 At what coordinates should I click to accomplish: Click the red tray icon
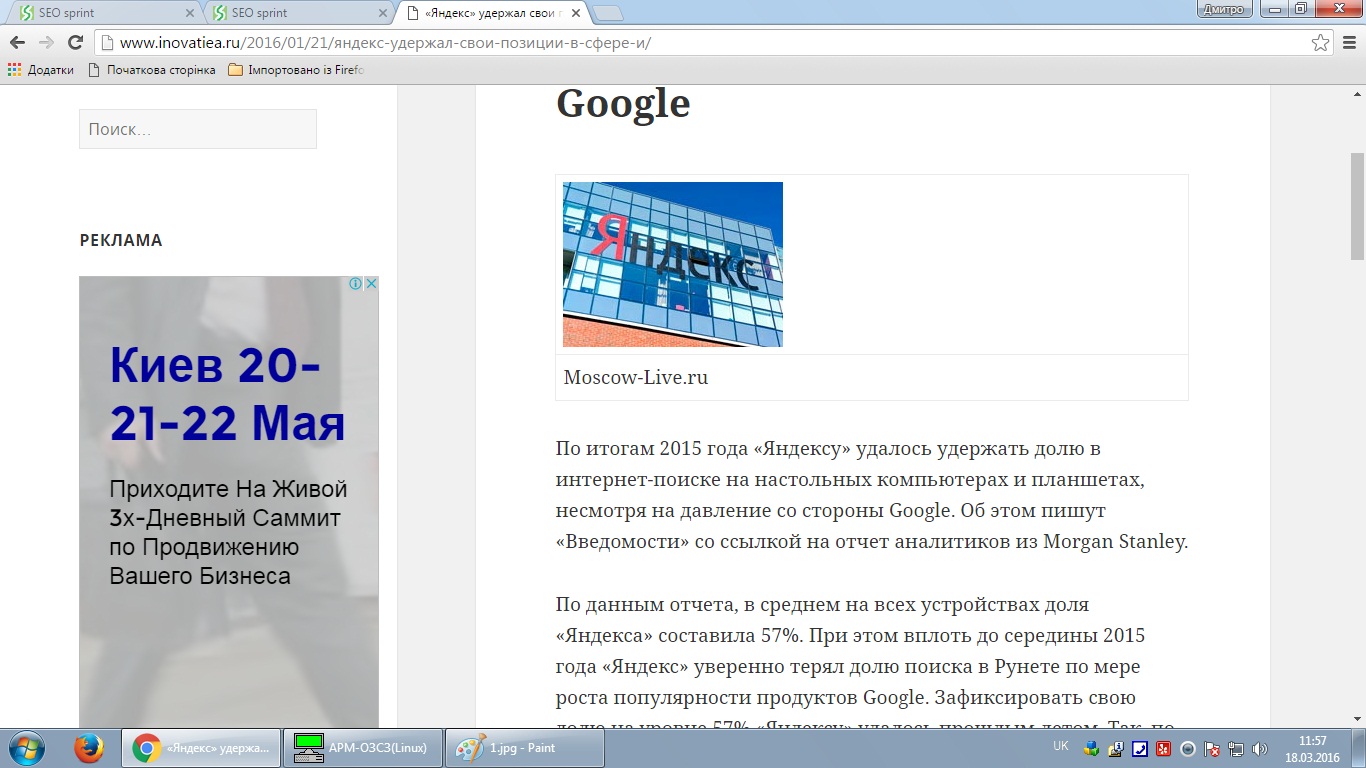[x=1164, y=748]
